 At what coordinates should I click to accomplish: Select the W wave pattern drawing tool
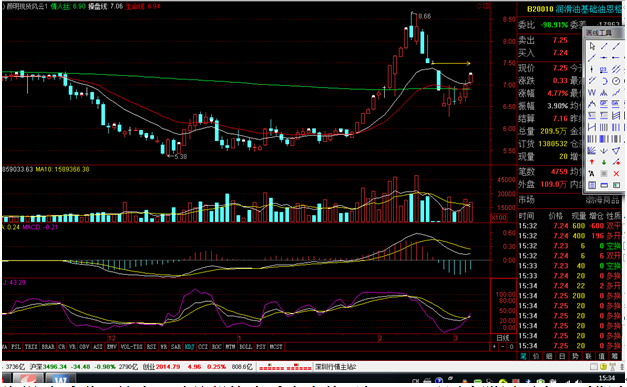[x=592, y=93]
